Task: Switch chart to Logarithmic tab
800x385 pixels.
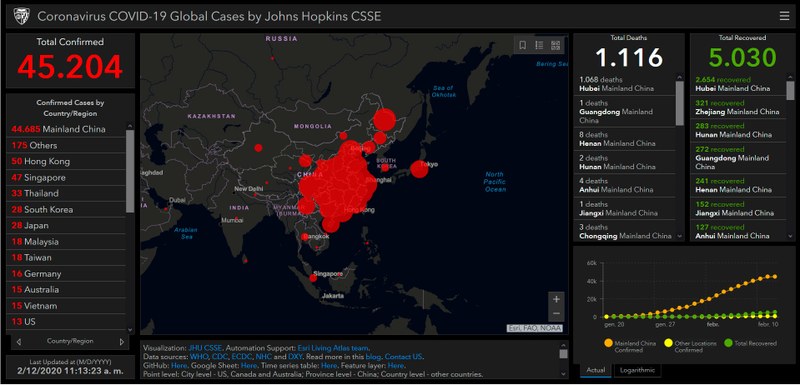Action: tap(637, 370)
